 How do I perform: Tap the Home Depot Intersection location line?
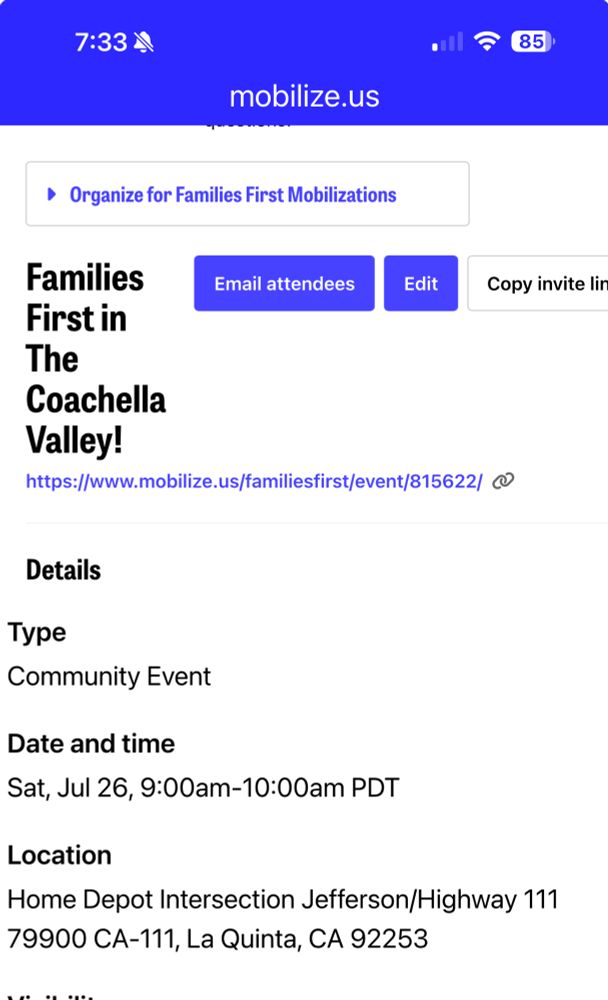[x=282, y=899]
